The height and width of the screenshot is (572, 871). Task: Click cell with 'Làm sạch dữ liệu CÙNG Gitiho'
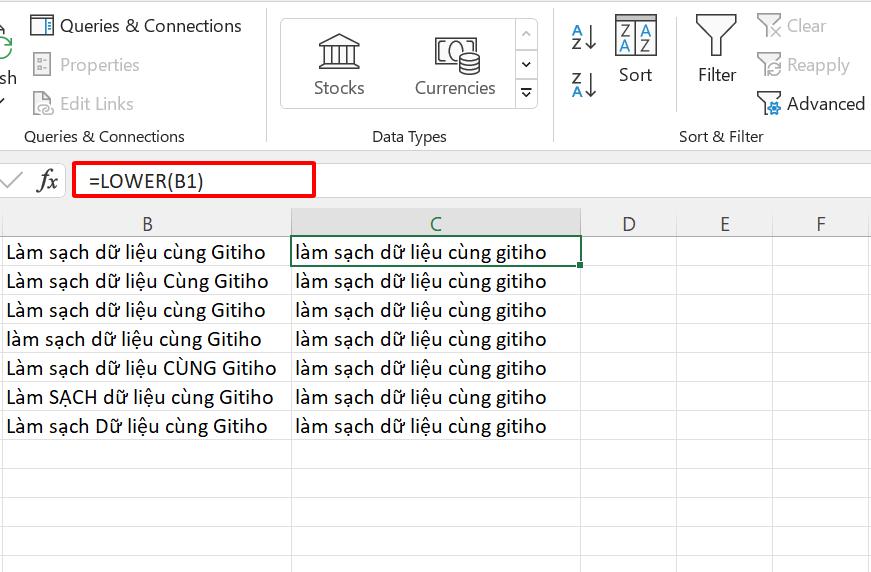coord(141,368)
